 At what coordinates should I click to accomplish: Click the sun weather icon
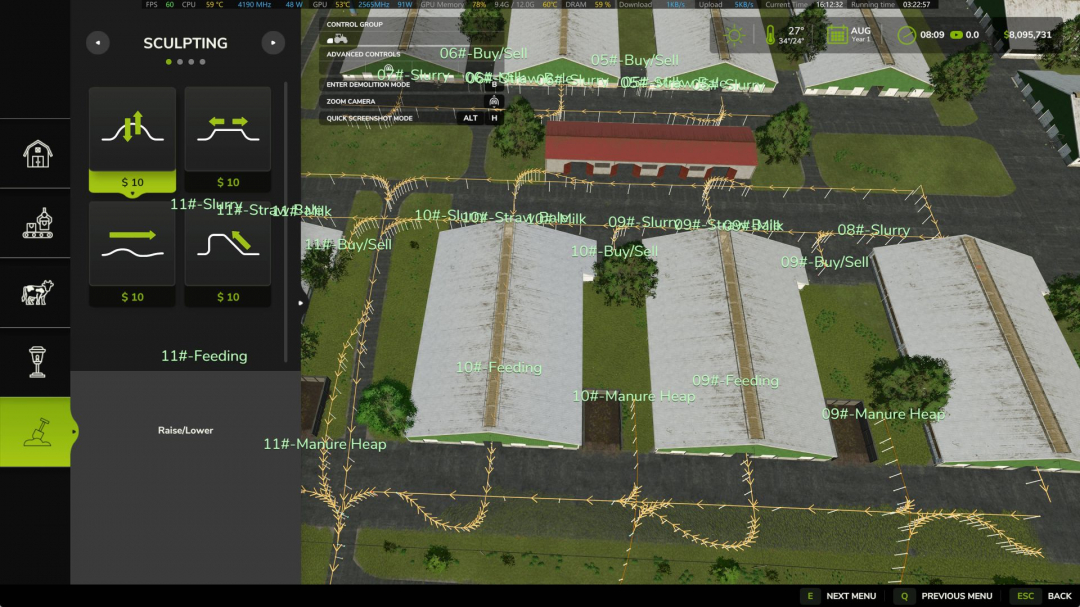pyautogui.click(x=734, y=35)
